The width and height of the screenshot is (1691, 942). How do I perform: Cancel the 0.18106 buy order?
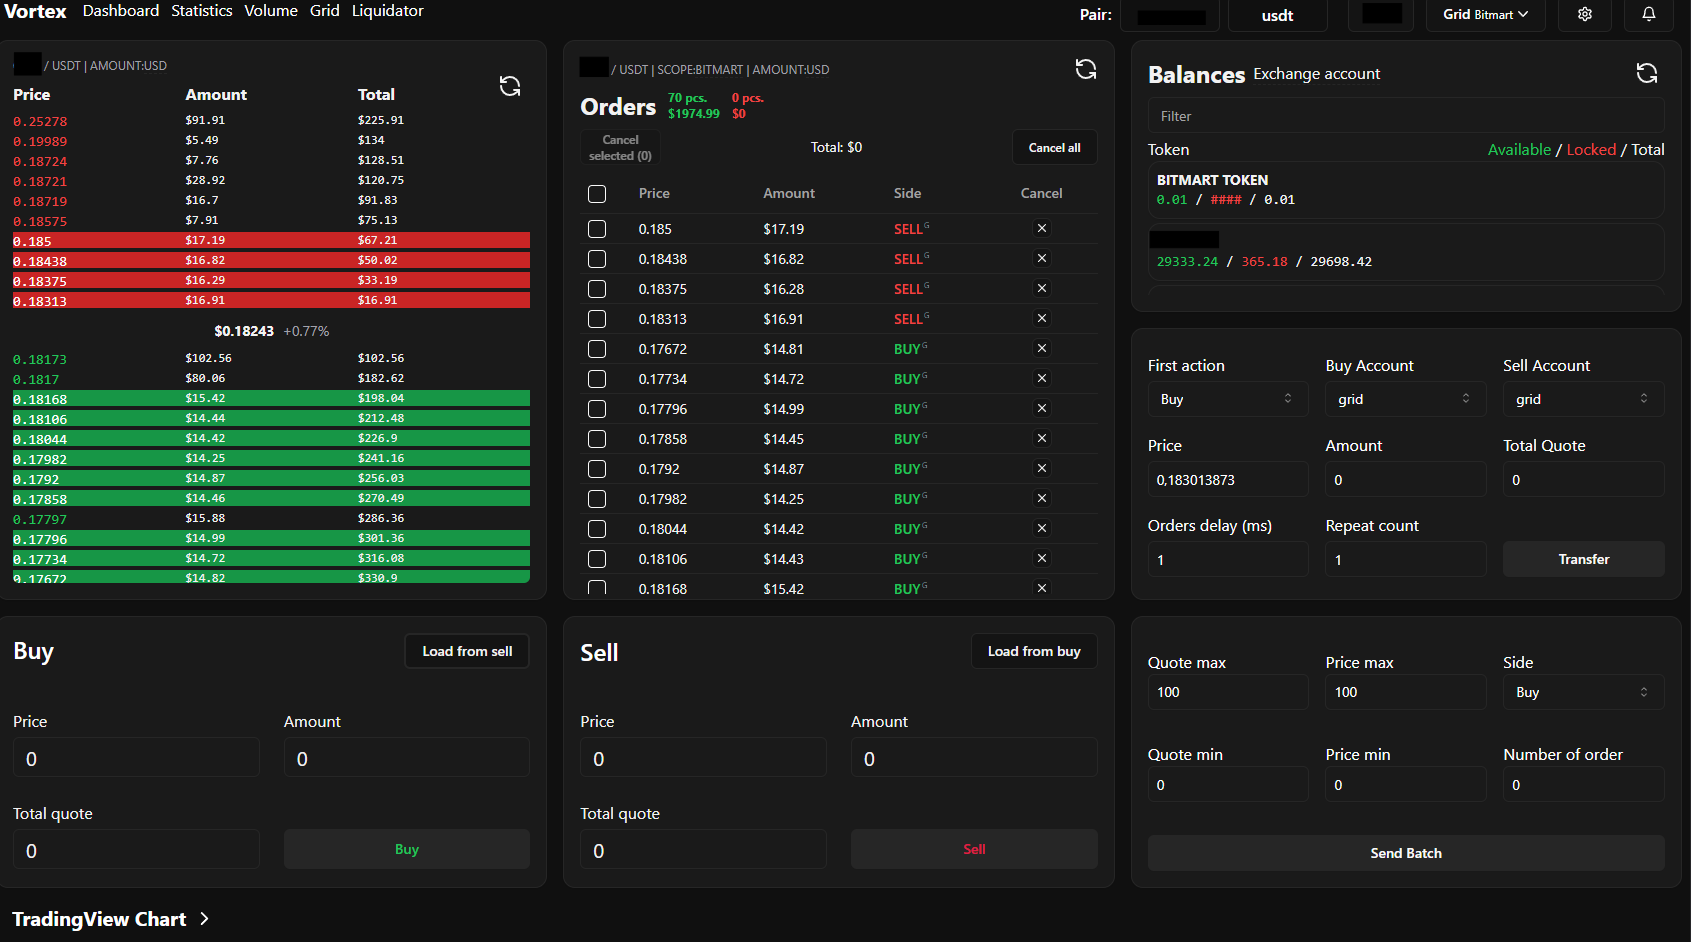pyautogui.click(x=1041, y=559)
